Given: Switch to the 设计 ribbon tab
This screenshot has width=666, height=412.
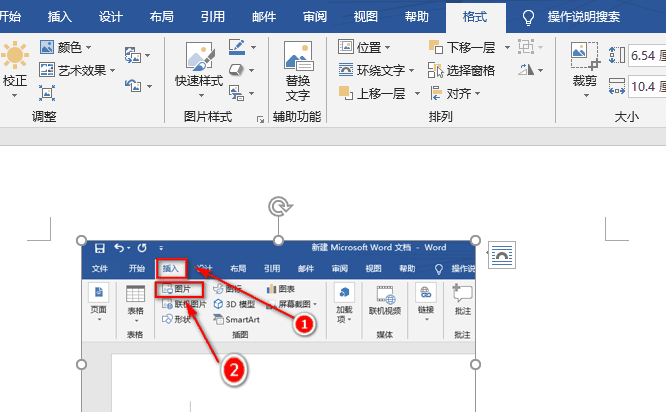Looking at the screenshot, I should tap(110, 17).
